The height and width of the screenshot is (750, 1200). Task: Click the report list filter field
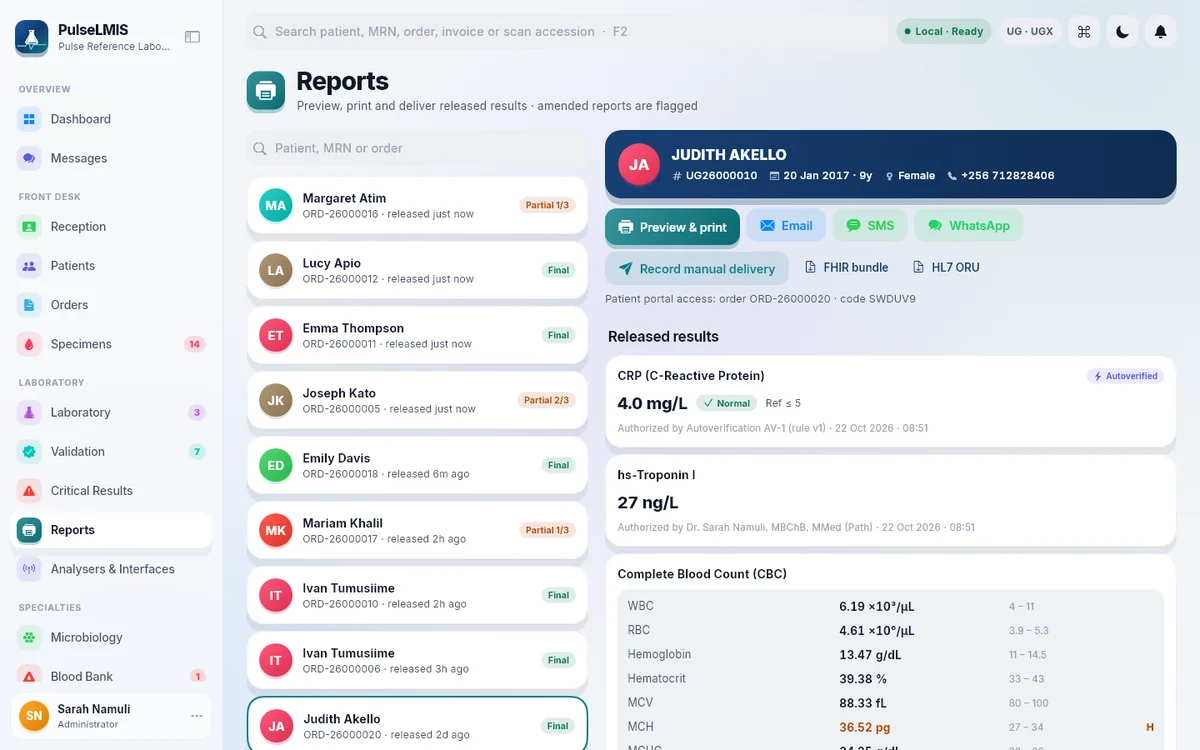click(417, 148)
